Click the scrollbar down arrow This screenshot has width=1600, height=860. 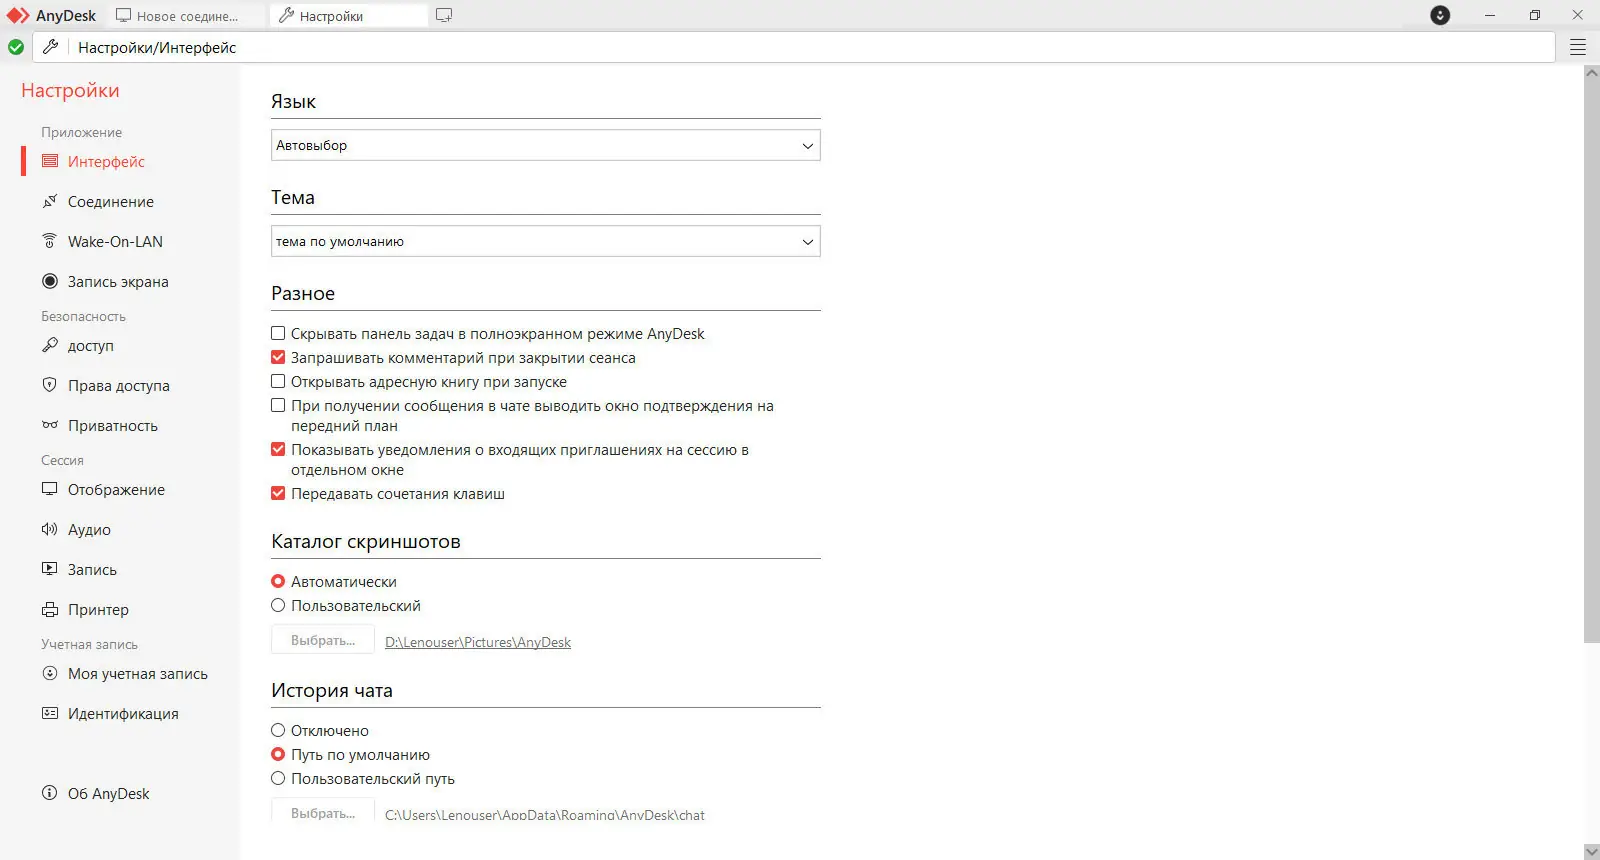[x=1592, y=852]
